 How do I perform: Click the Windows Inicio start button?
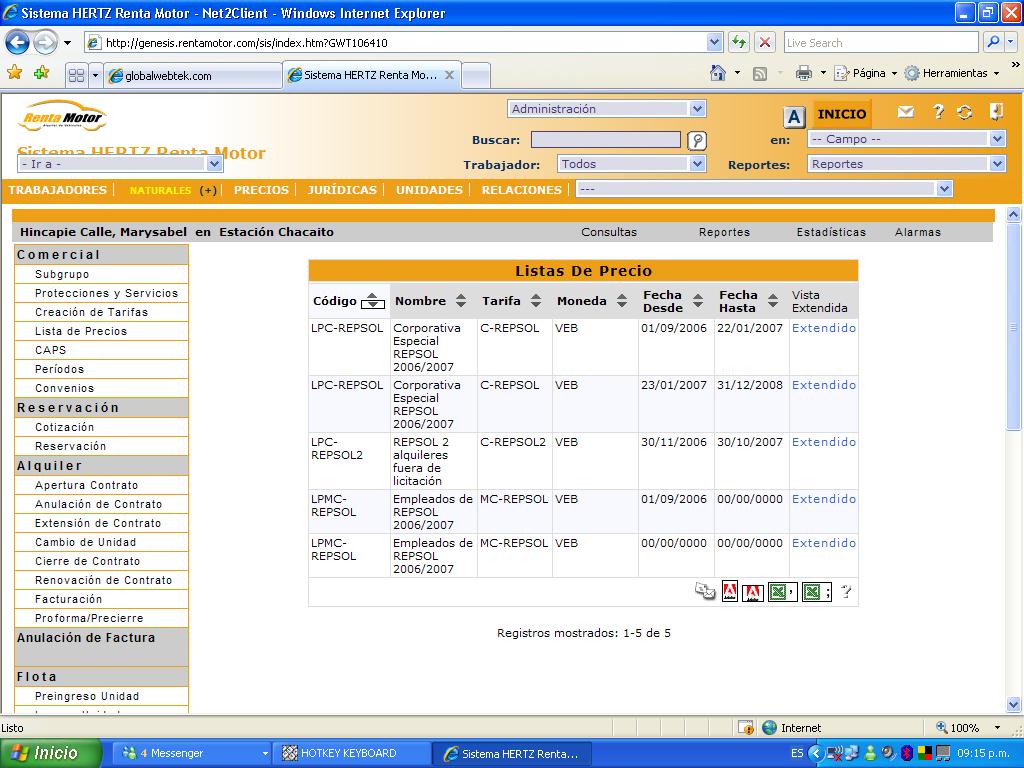click(x=51, y=753)
